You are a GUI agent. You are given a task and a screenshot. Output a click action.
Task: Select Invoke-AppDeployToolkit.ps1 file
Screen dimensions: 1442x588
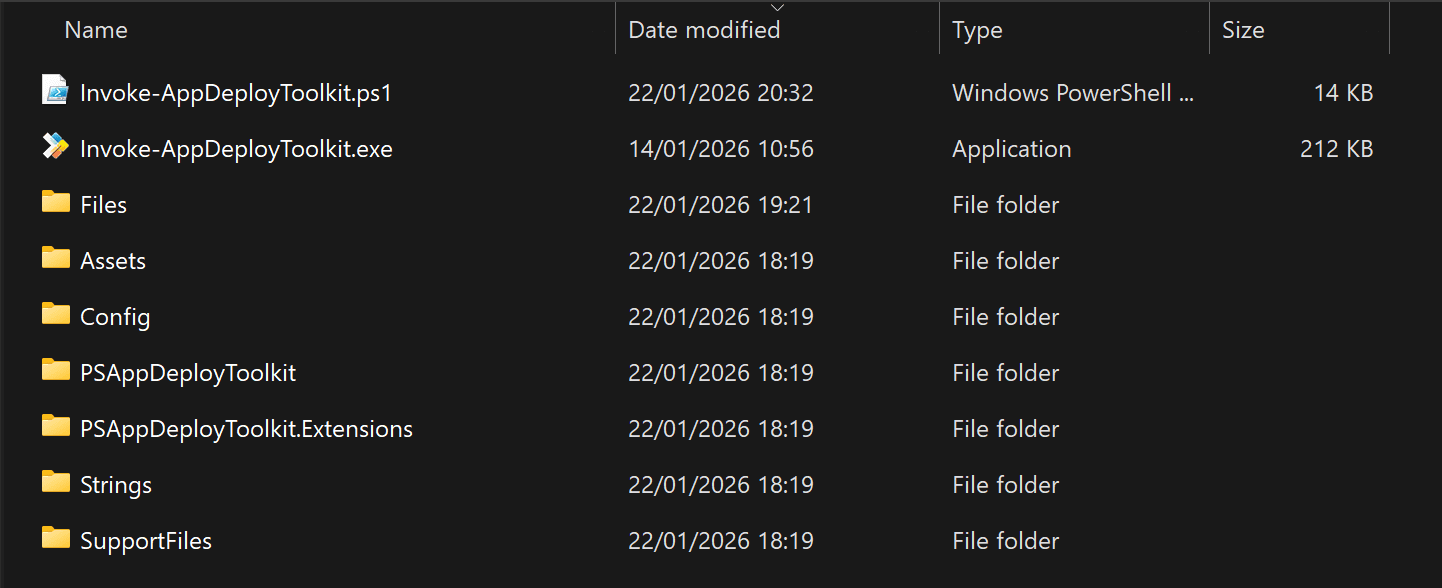(x=235, y=92)
